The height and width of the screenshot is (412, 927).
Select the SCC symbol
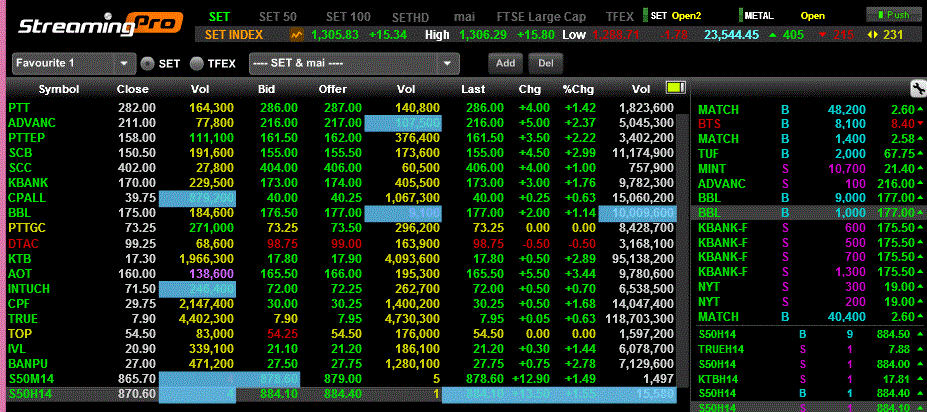(x=20, y=168)
